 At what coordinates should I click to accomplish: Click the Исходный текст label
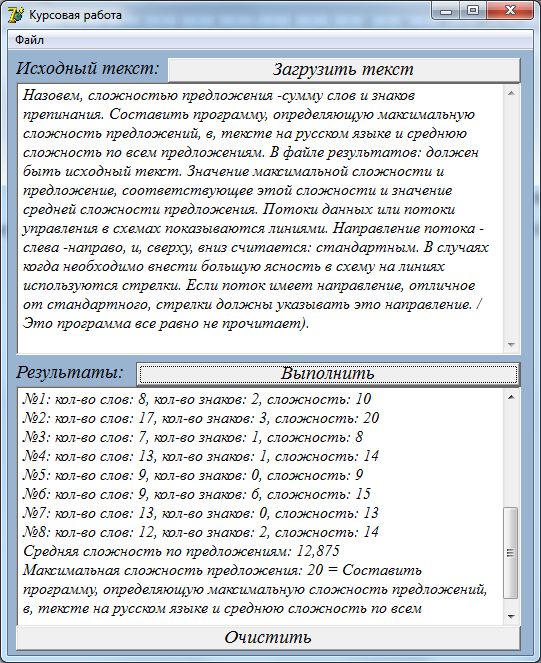(88, 68)
